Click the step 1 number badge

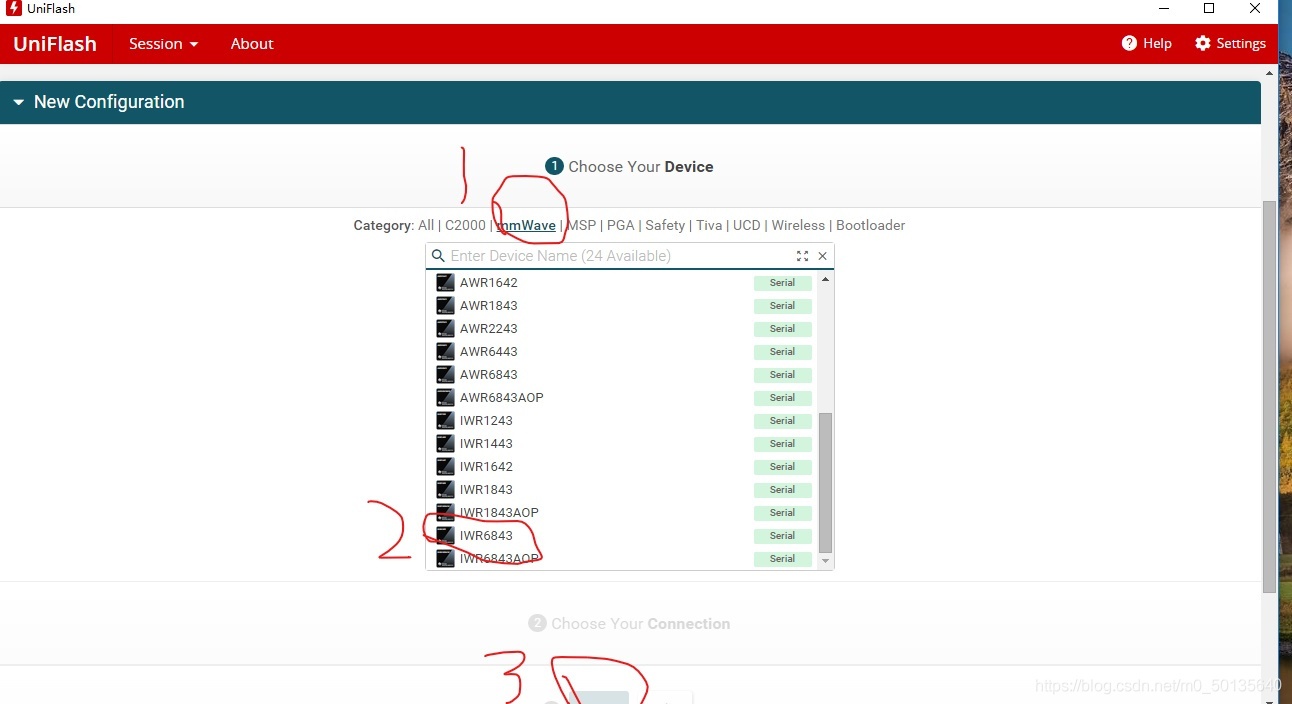(x=554, y=166)
